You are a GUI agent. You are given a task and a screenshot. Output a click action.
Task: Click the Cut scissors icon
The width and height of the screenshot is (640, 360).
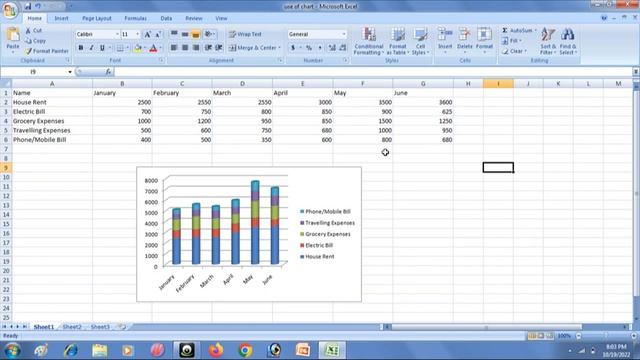pyautogui.click(x=28, y=31)
